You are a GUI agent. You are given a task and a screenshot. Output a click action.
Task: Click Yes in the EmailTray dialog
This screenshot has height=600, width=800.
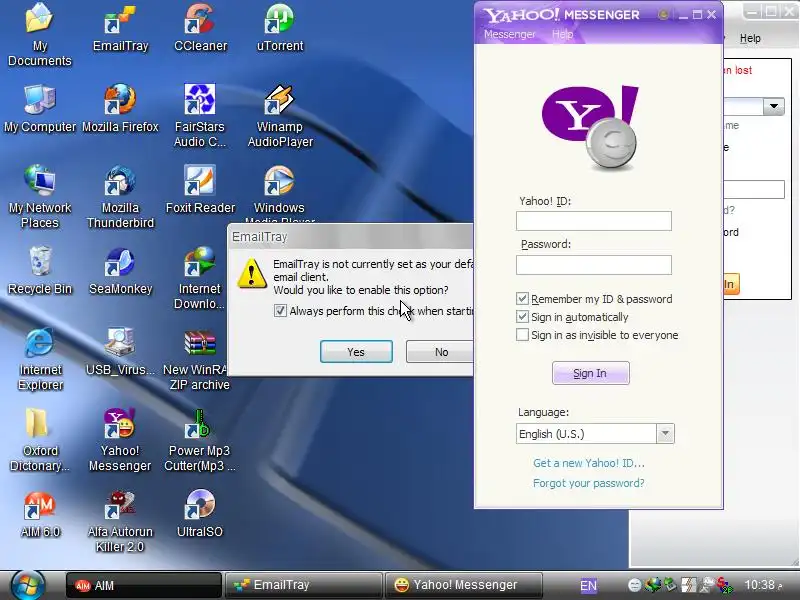[x=356, y=352]
